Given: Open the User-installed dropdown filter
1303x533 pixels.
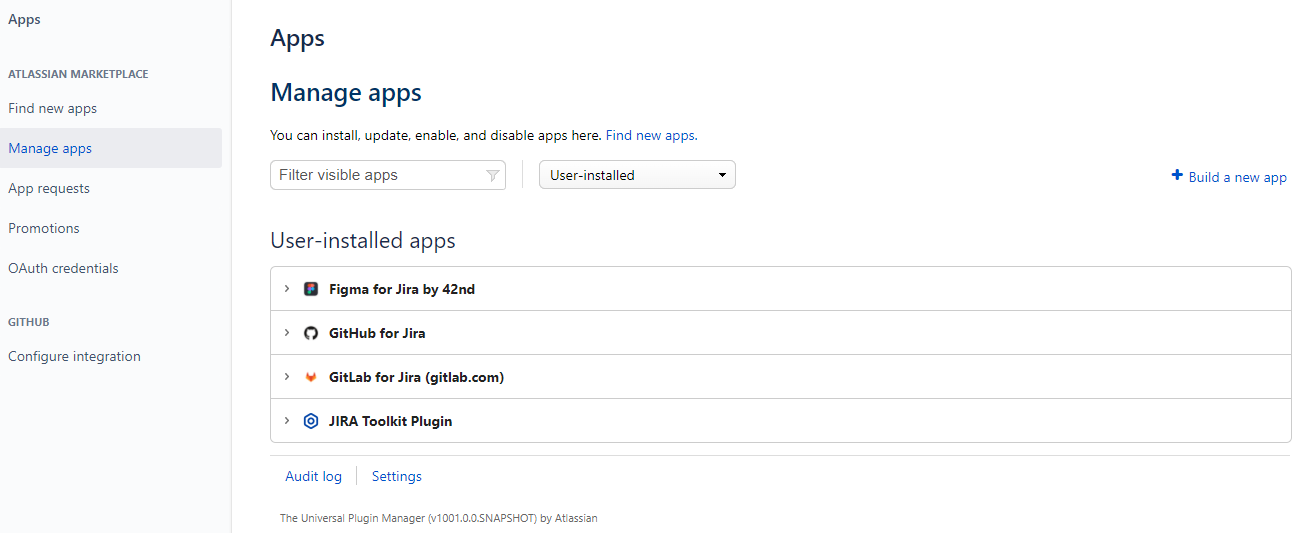Looking at the screenshot, I should coord(637,175).
